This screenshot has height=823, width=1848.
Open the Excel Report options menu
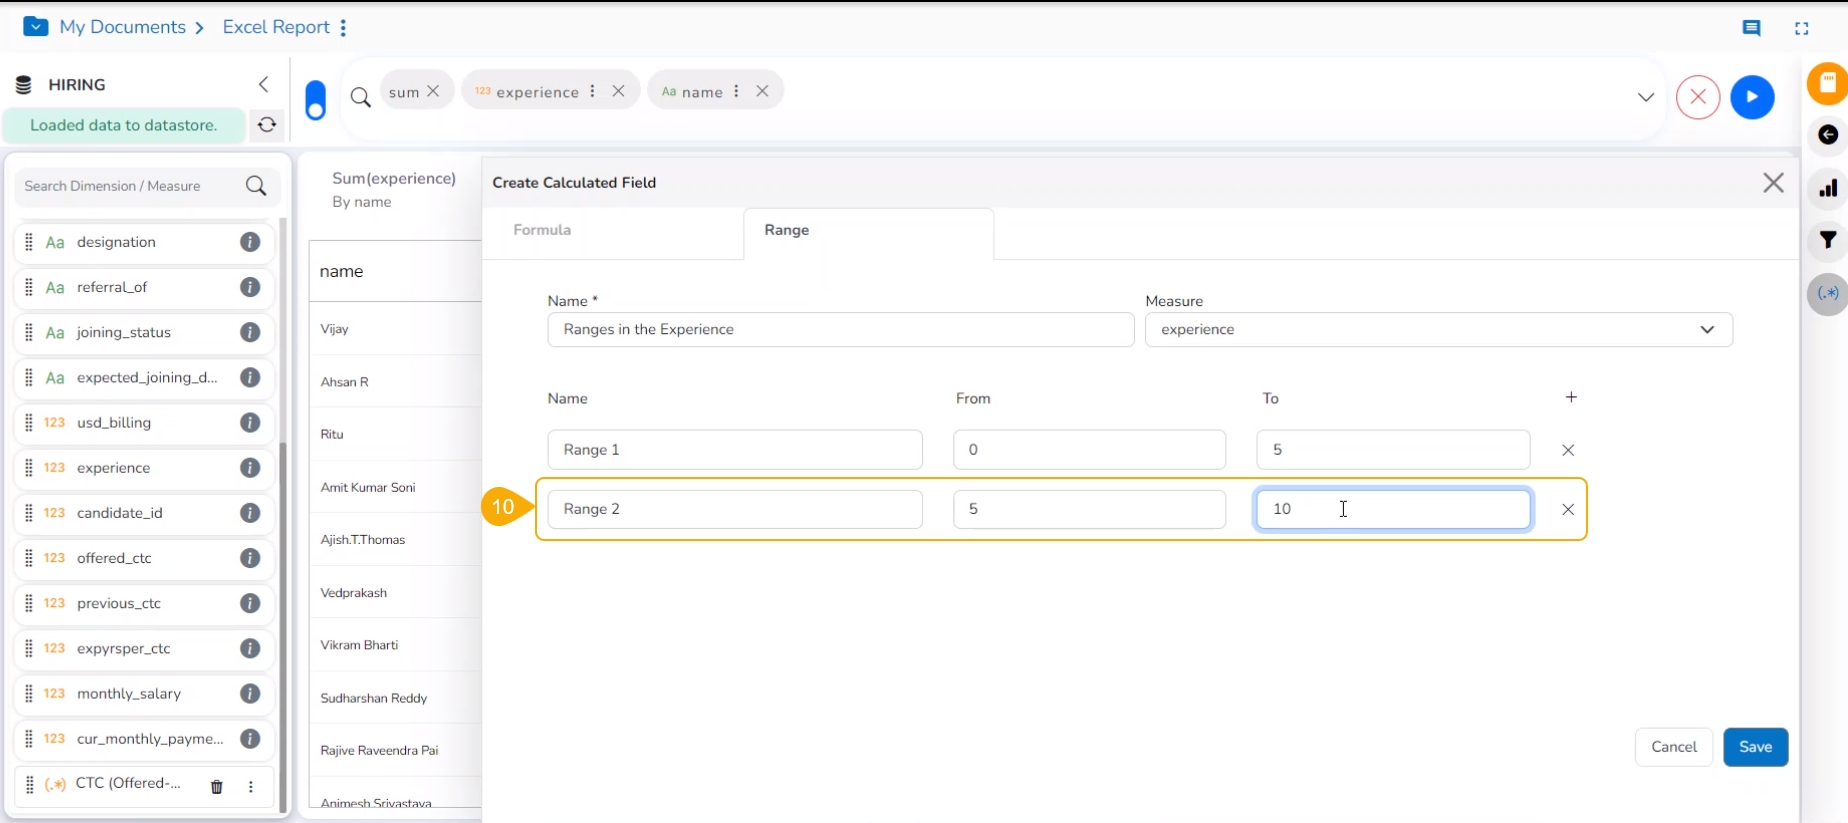coord(343,28)
